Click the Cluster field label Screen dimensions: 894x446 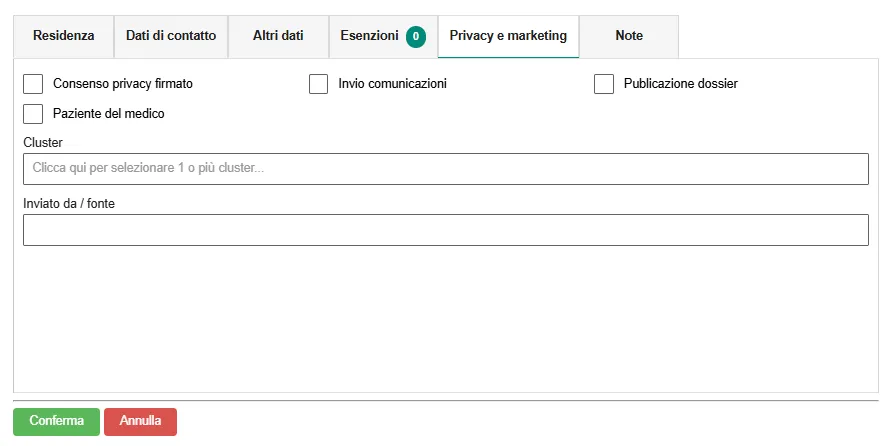43,143
